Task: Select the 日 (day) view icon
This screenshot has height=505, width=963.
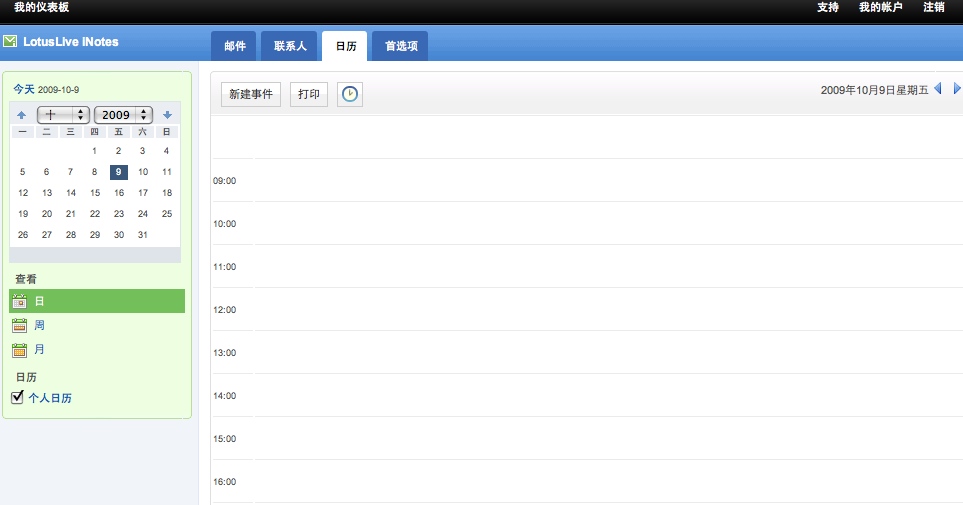Action: pos(19,301)
